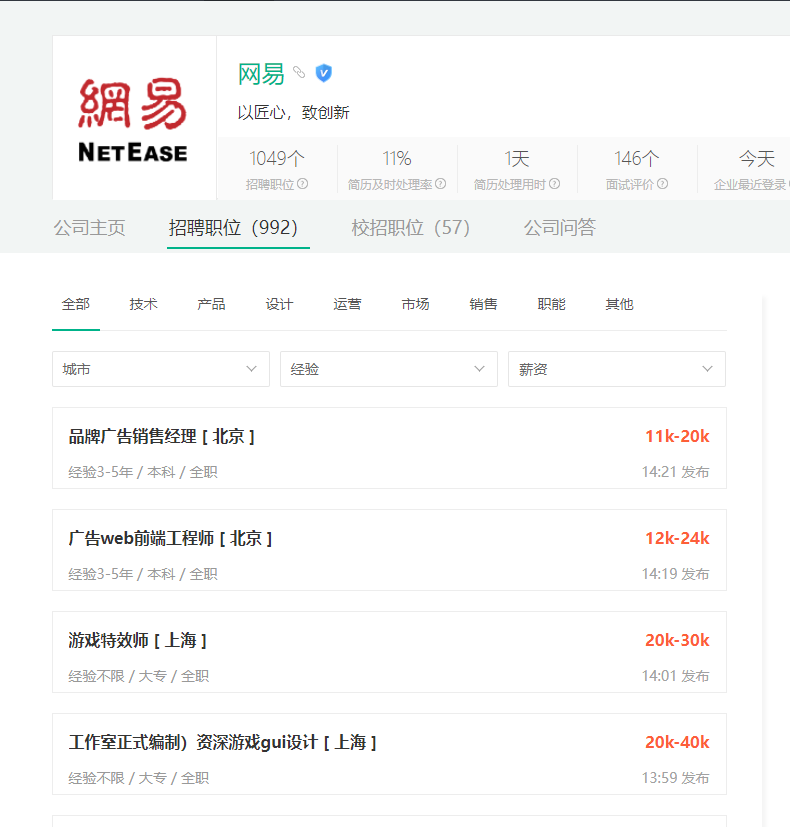The image size is (790, 827).
Task: Click the 146个 interview reviews count
Action: tap(637, 158)
